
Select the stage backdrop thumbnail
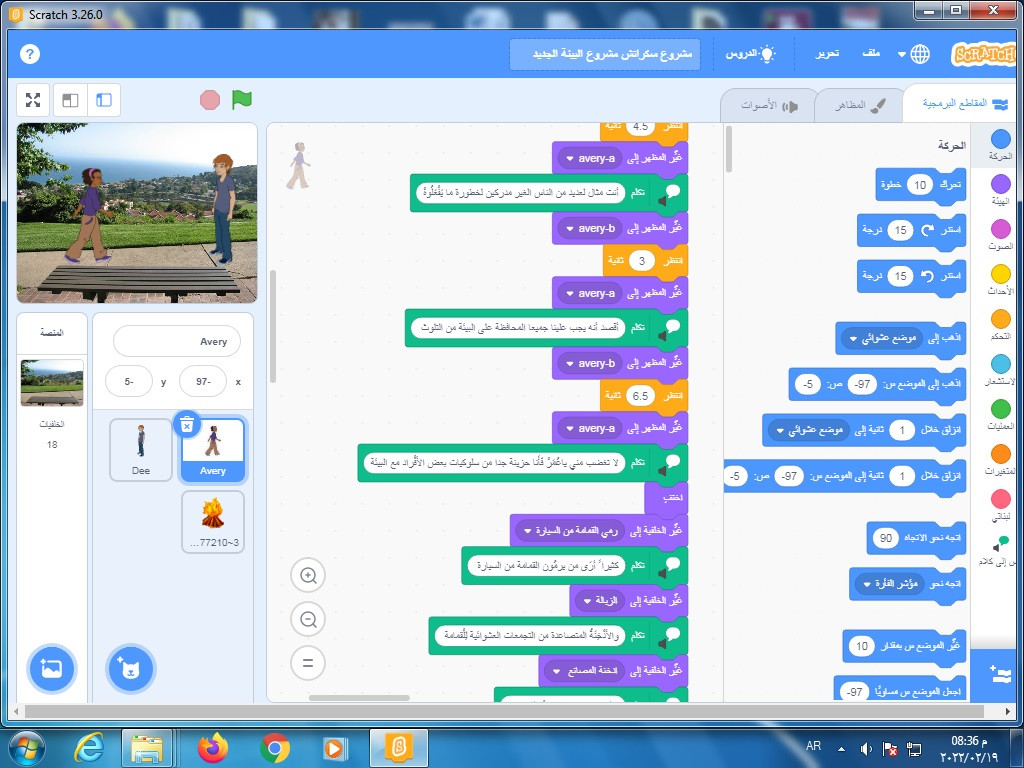coord(52,383)
